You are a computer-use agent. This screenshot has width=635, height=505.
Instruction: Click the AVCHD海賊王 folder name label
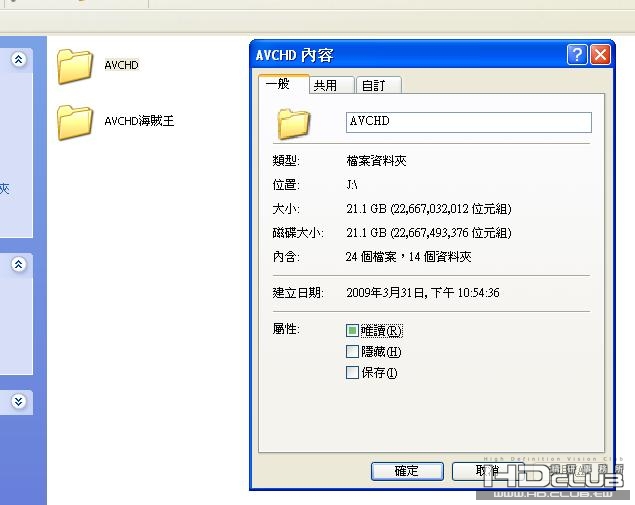139,121
